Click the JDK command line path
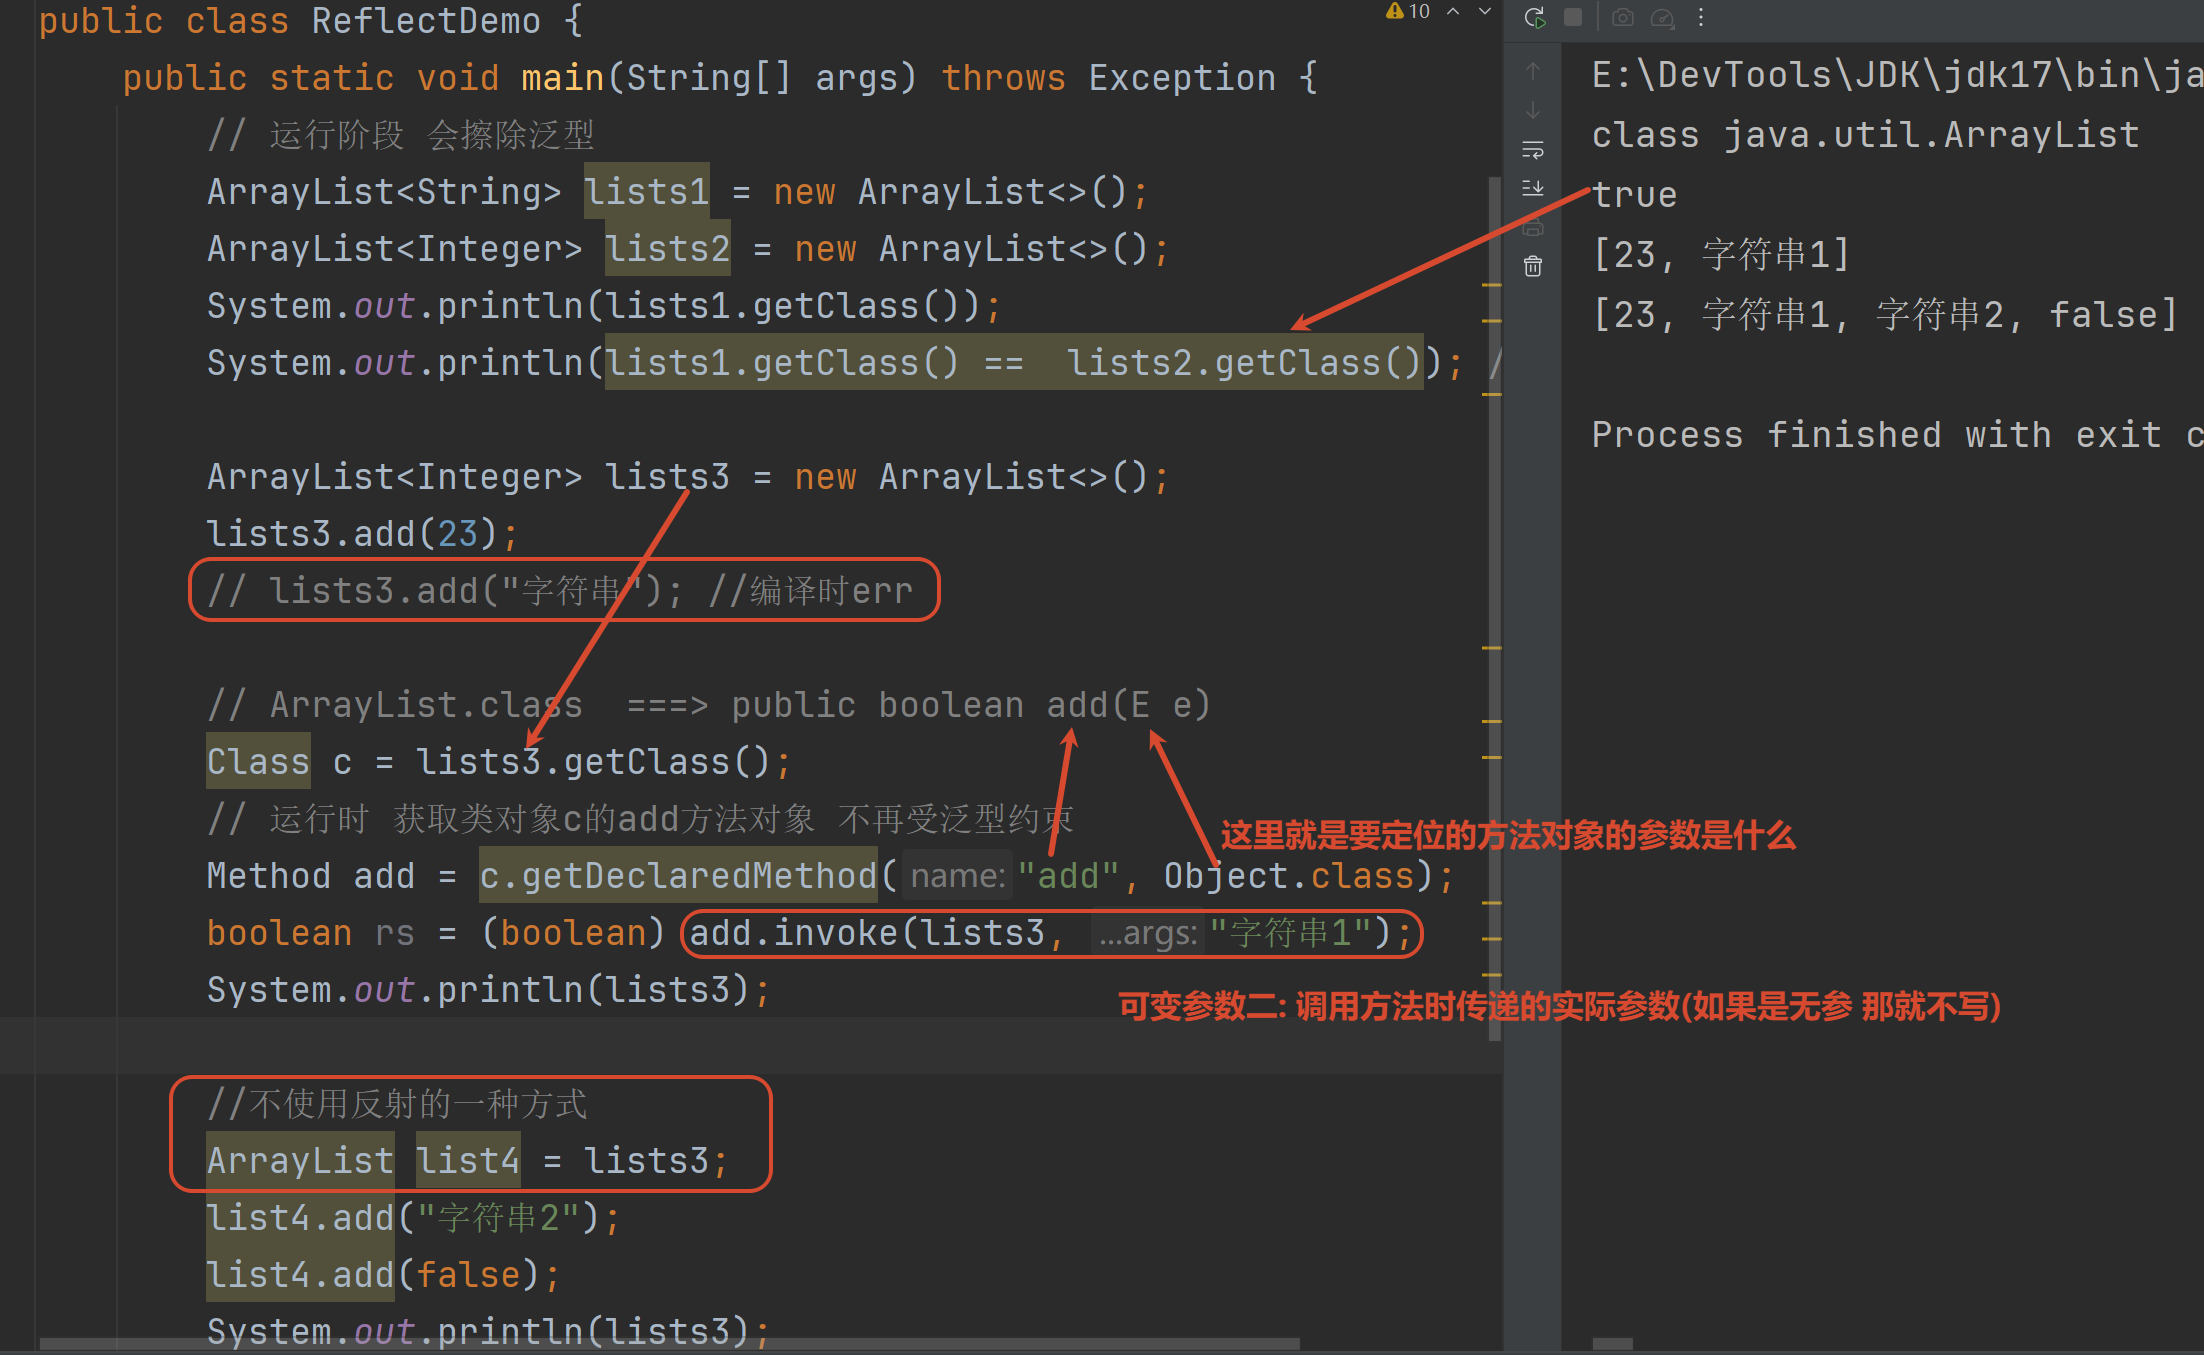This screenshot has width=2204, height=1355. click(1895, 75)
